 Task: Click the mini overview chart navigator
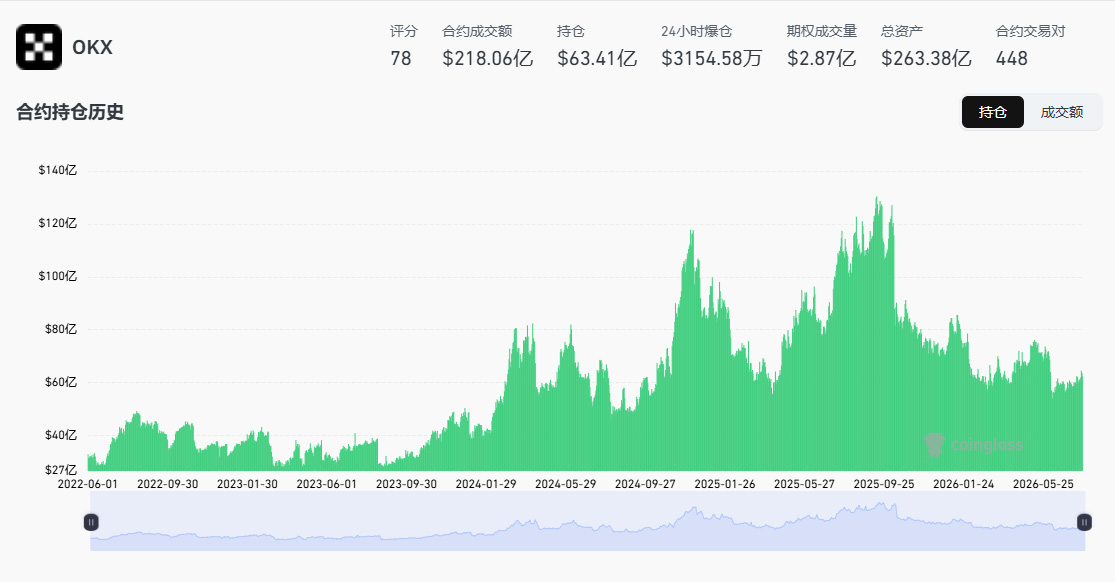click(587, 521)
